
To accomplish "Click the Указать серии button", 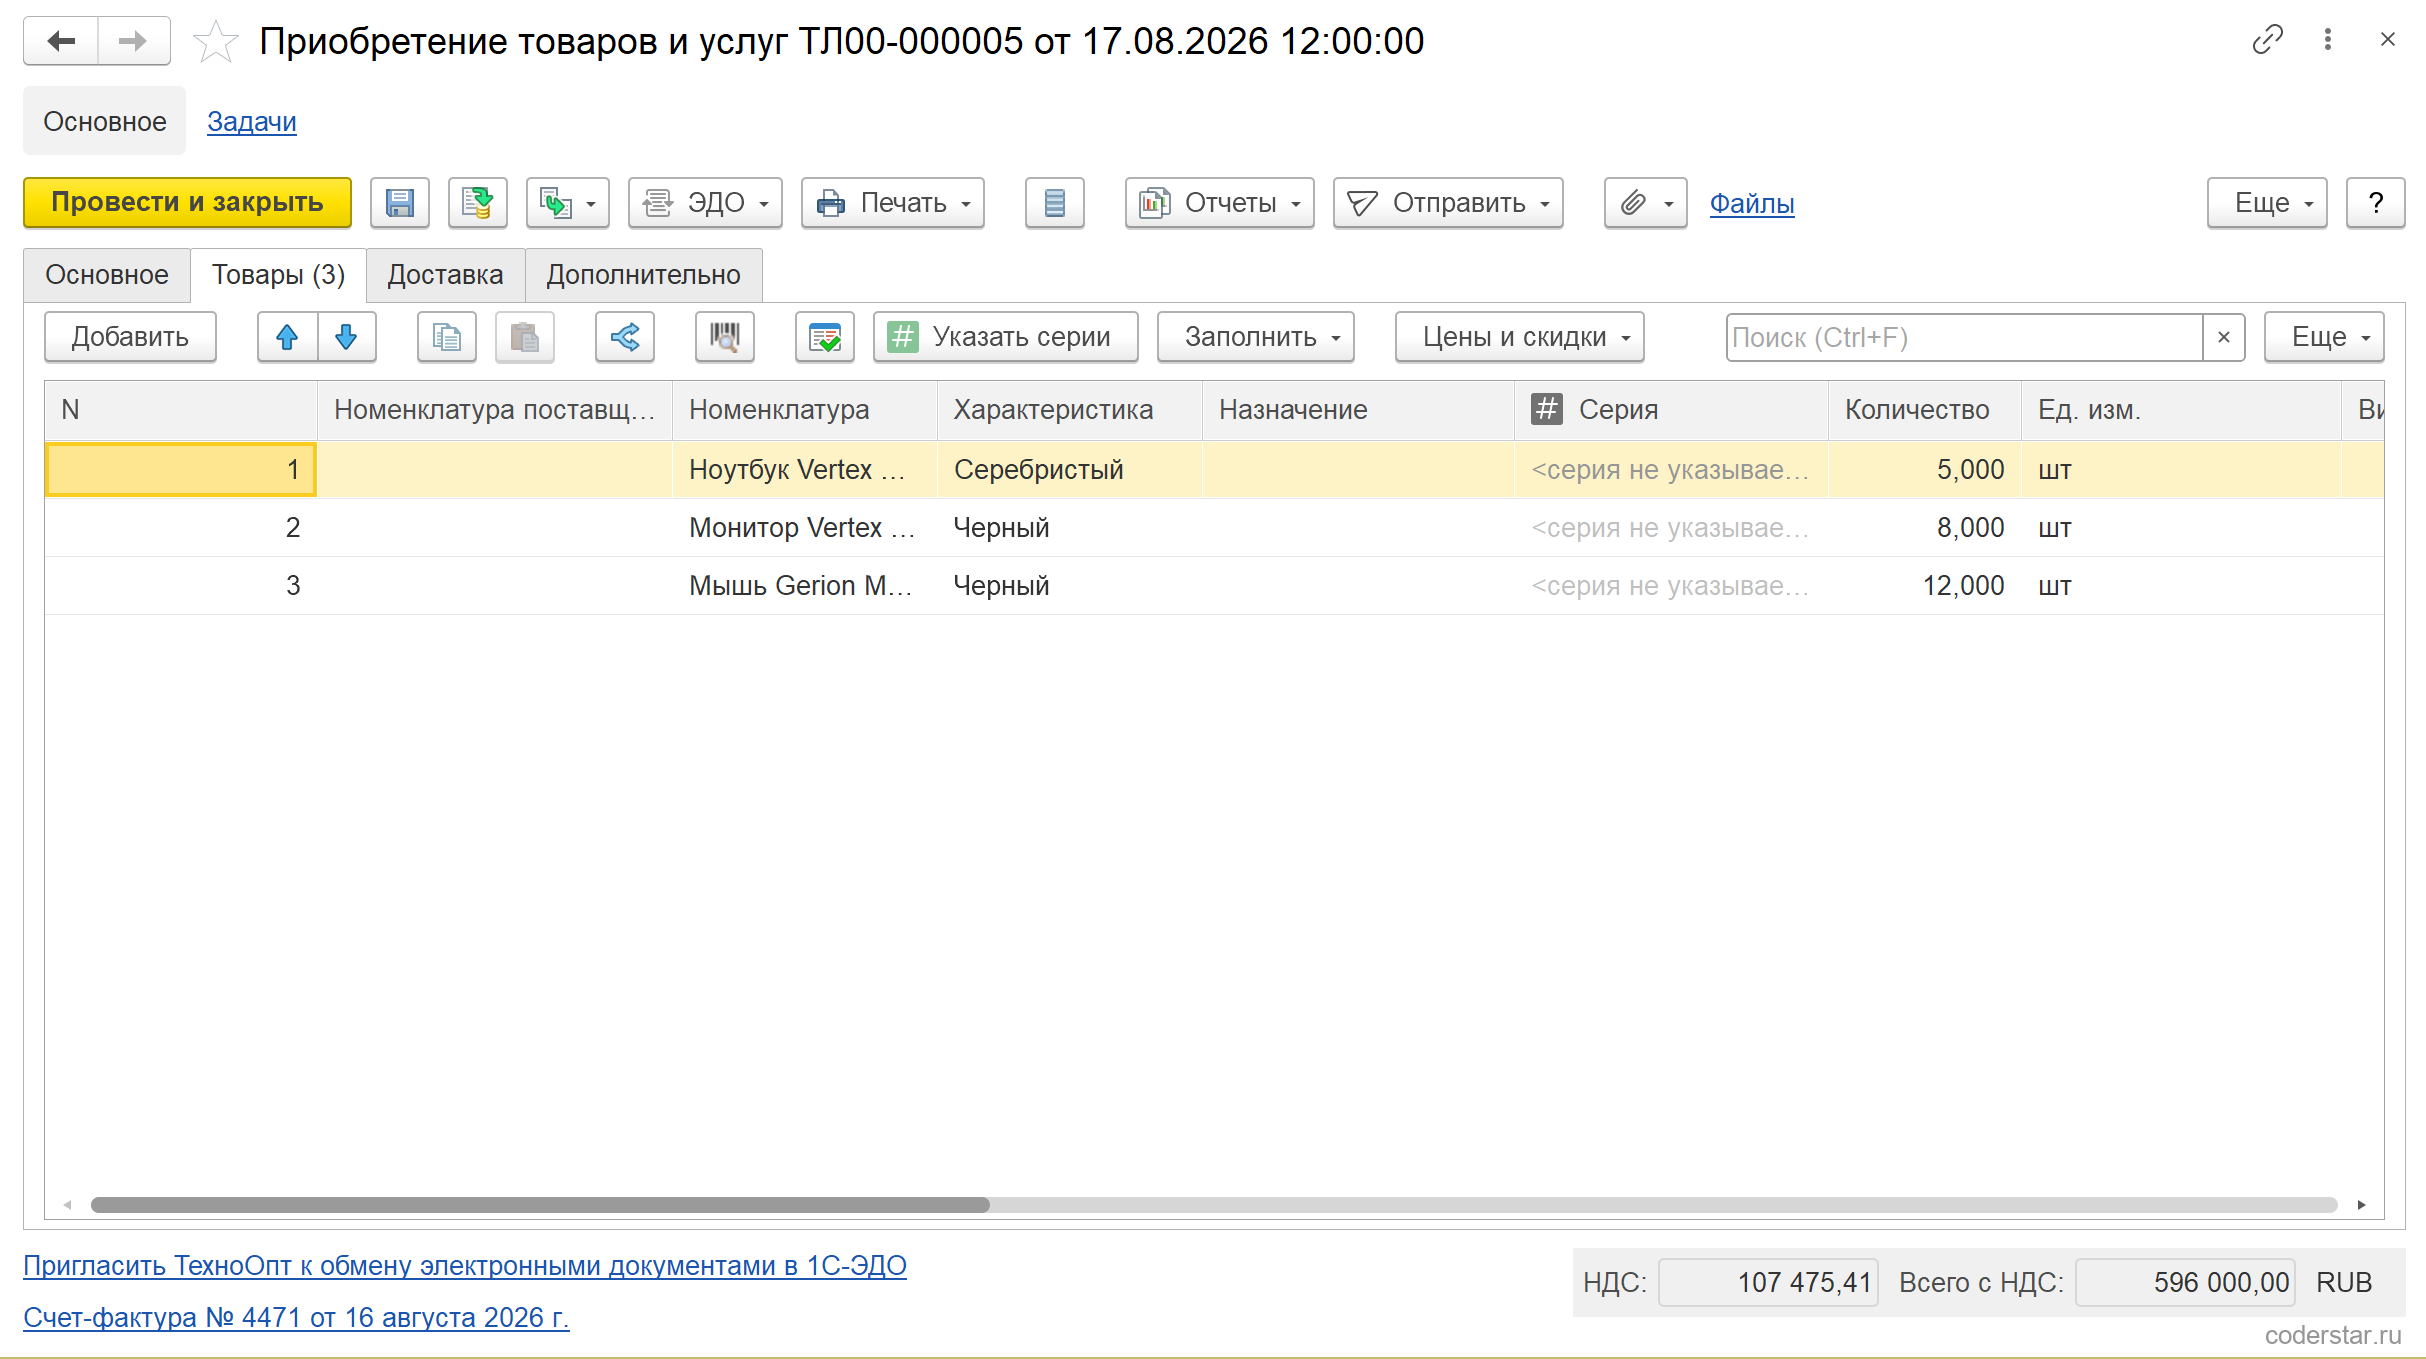I will (x=1006, y=337).
